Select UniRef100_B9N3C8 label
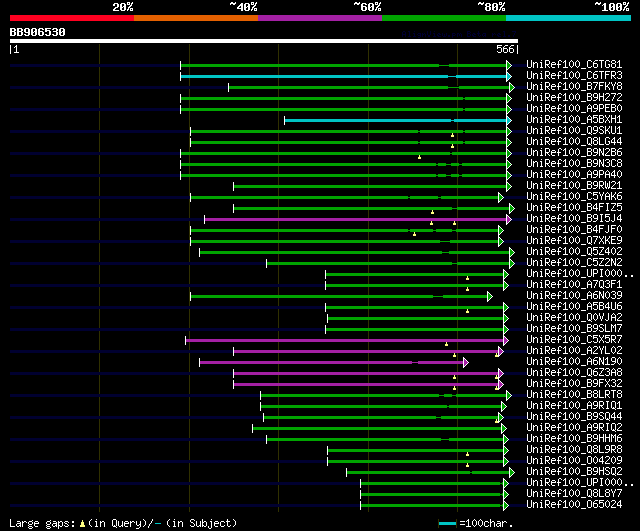Image resolution: width=640 pixels, height=531 pixels. point(574,164)
